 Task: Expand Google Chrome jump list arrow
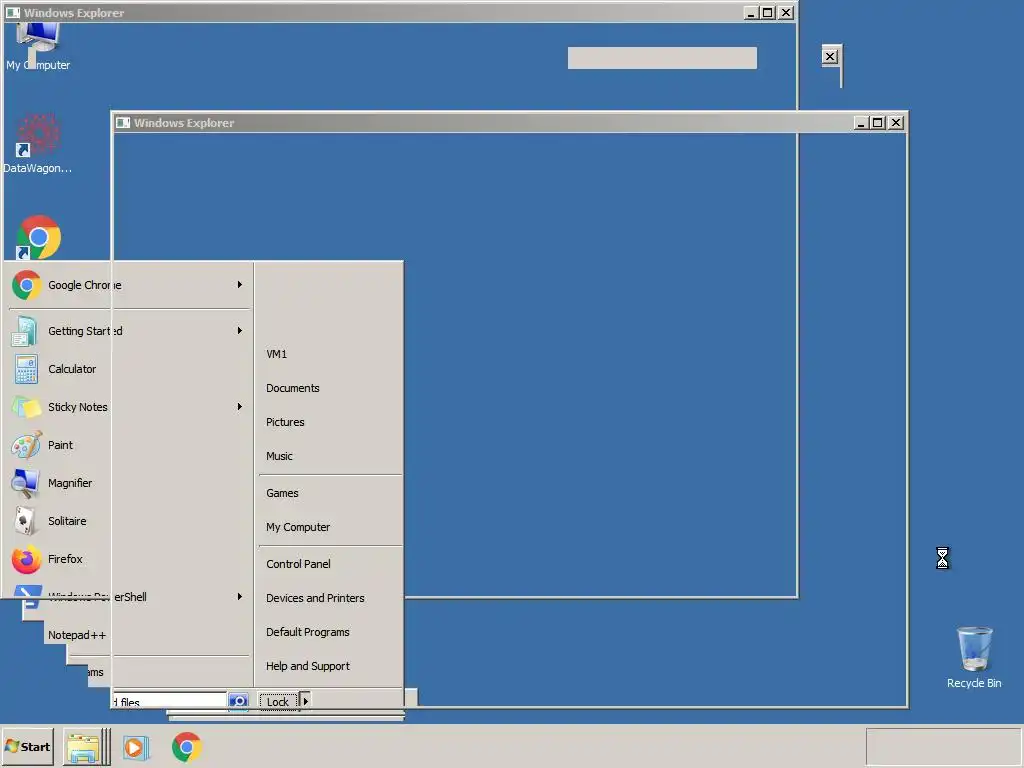pyautogui.click(x=240, y=285)
